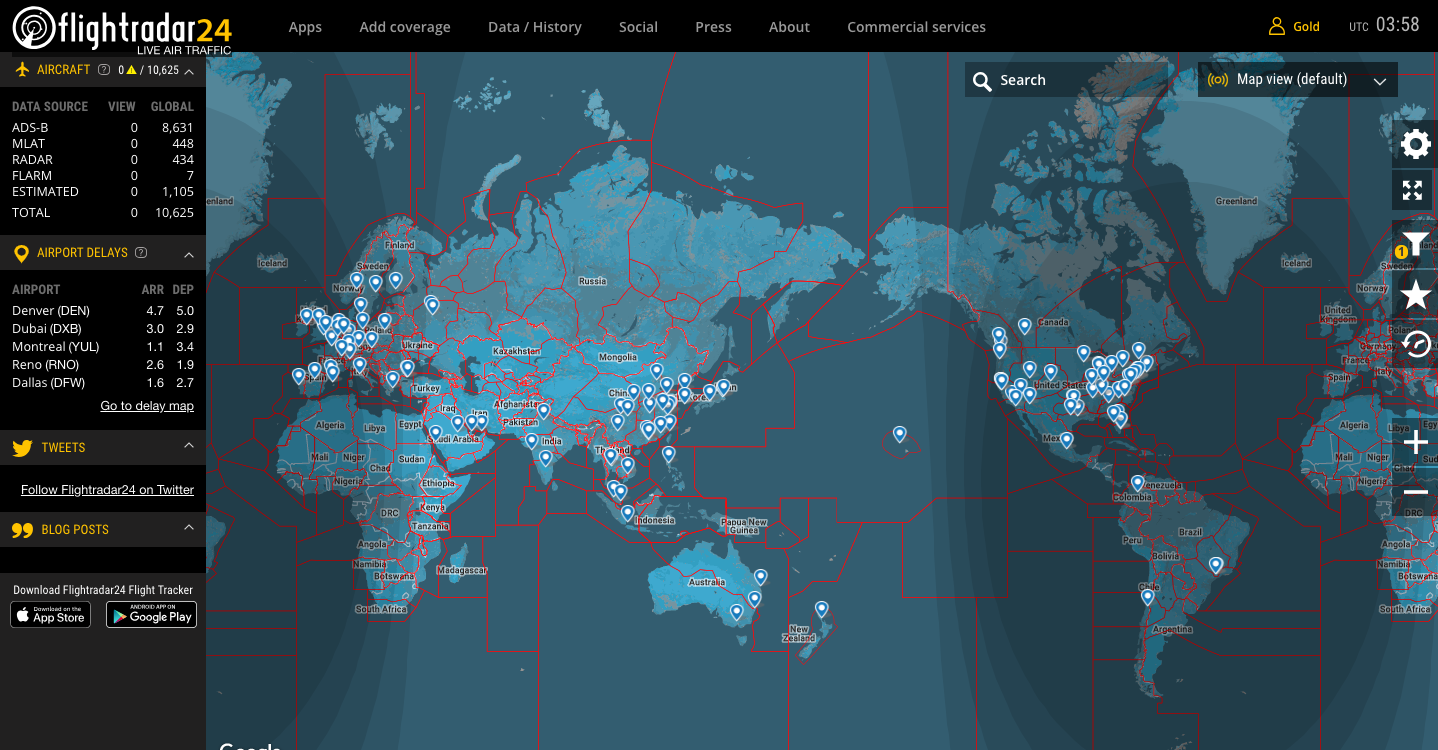Click the aircraft count 0 / 10,625
1438x750 pixels.
[x=148, y=70]
